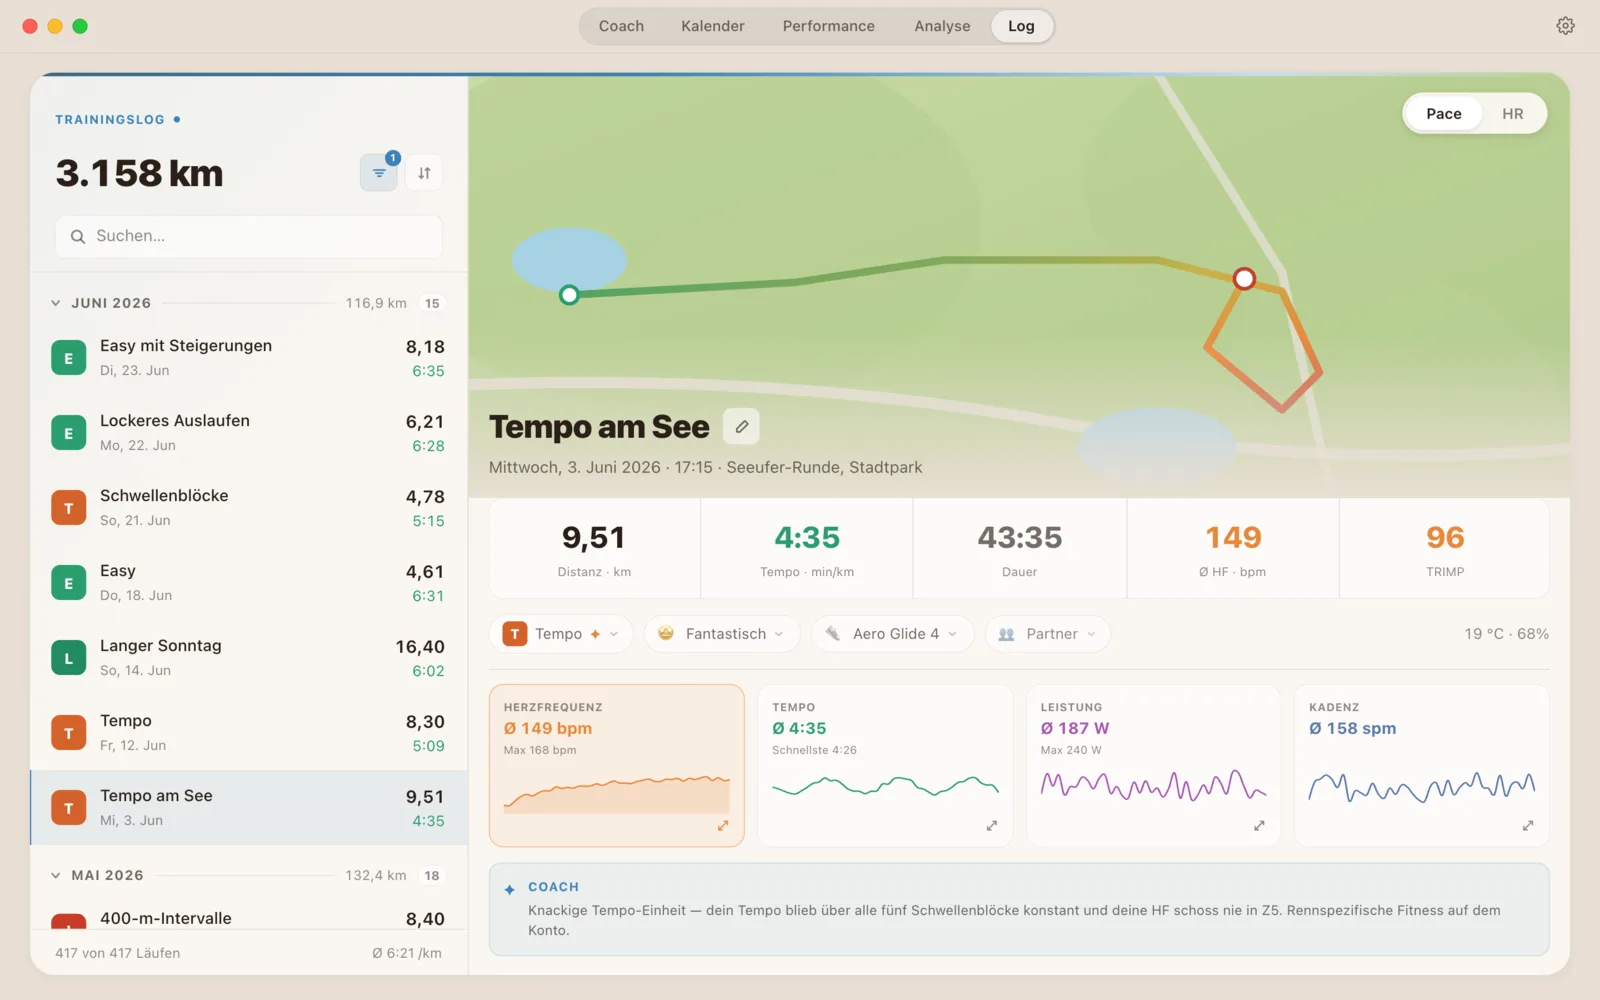Collapse the Mai 2026 section
This screenshot has height=1000, width=1600.
point(56,875)
